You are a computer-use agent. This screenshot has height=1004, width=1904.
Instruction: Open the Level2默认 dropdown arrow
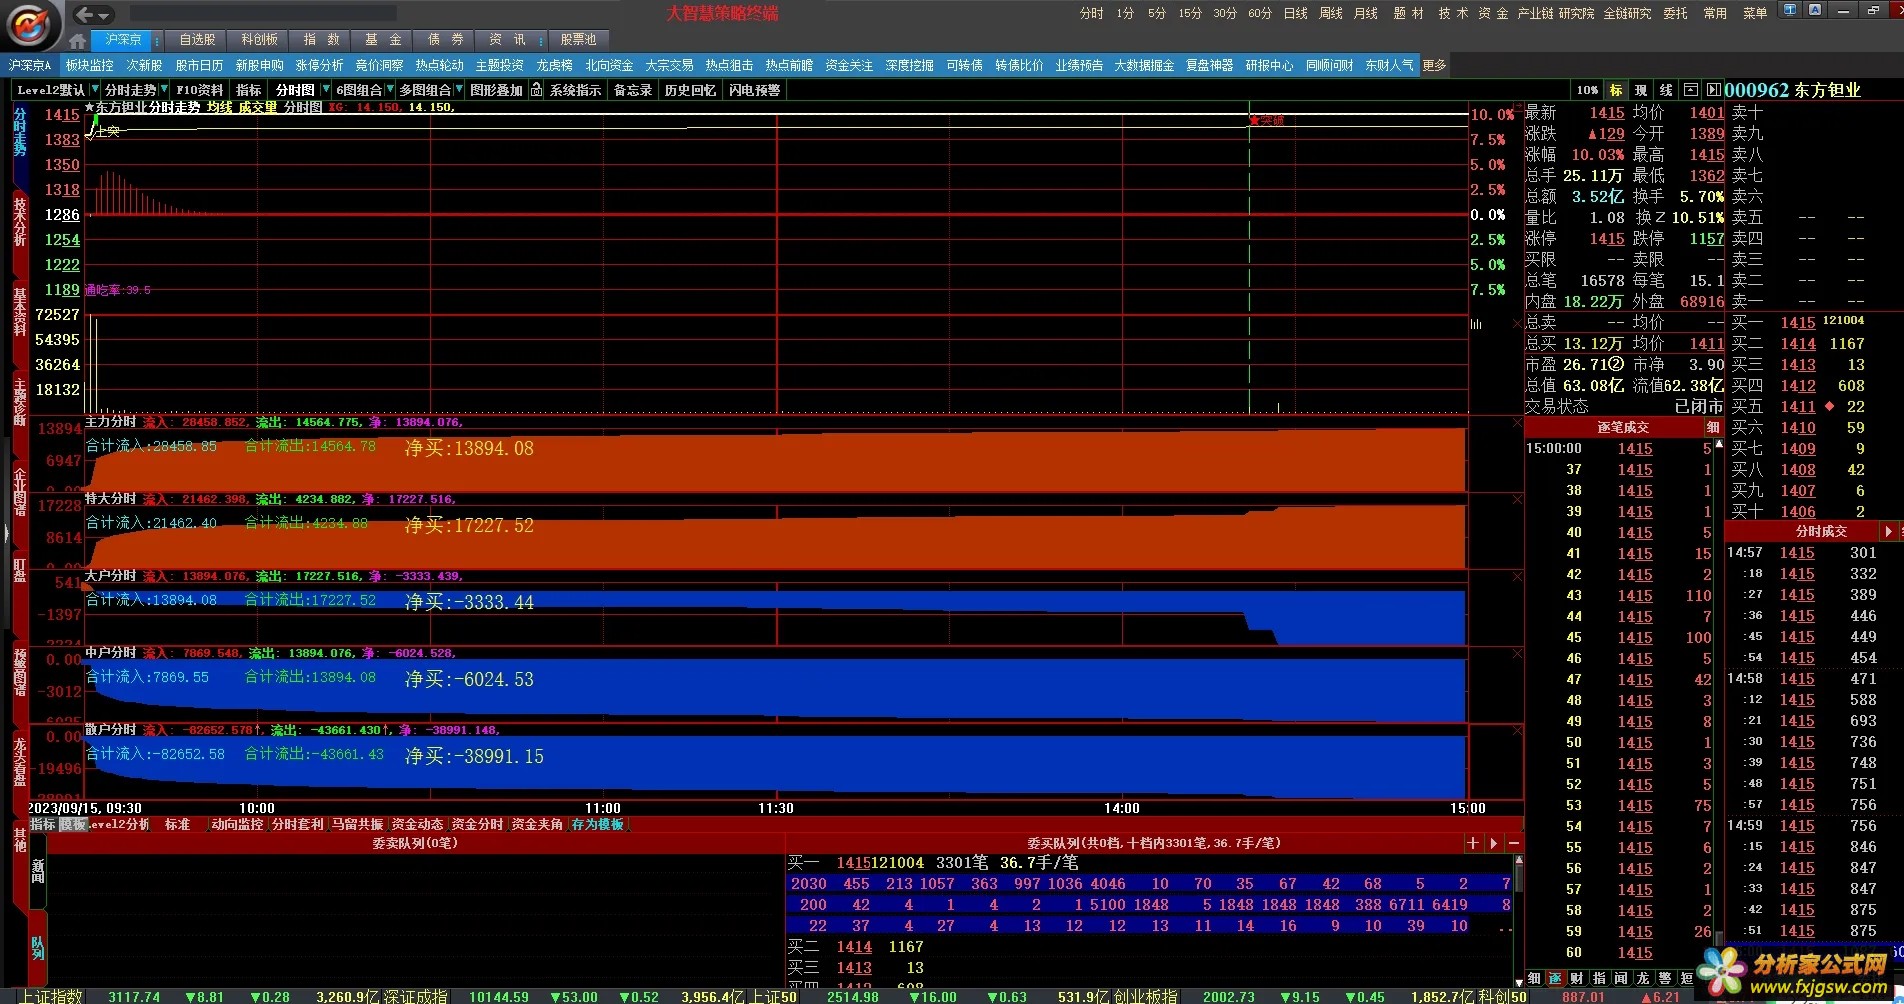coord(94,90)
